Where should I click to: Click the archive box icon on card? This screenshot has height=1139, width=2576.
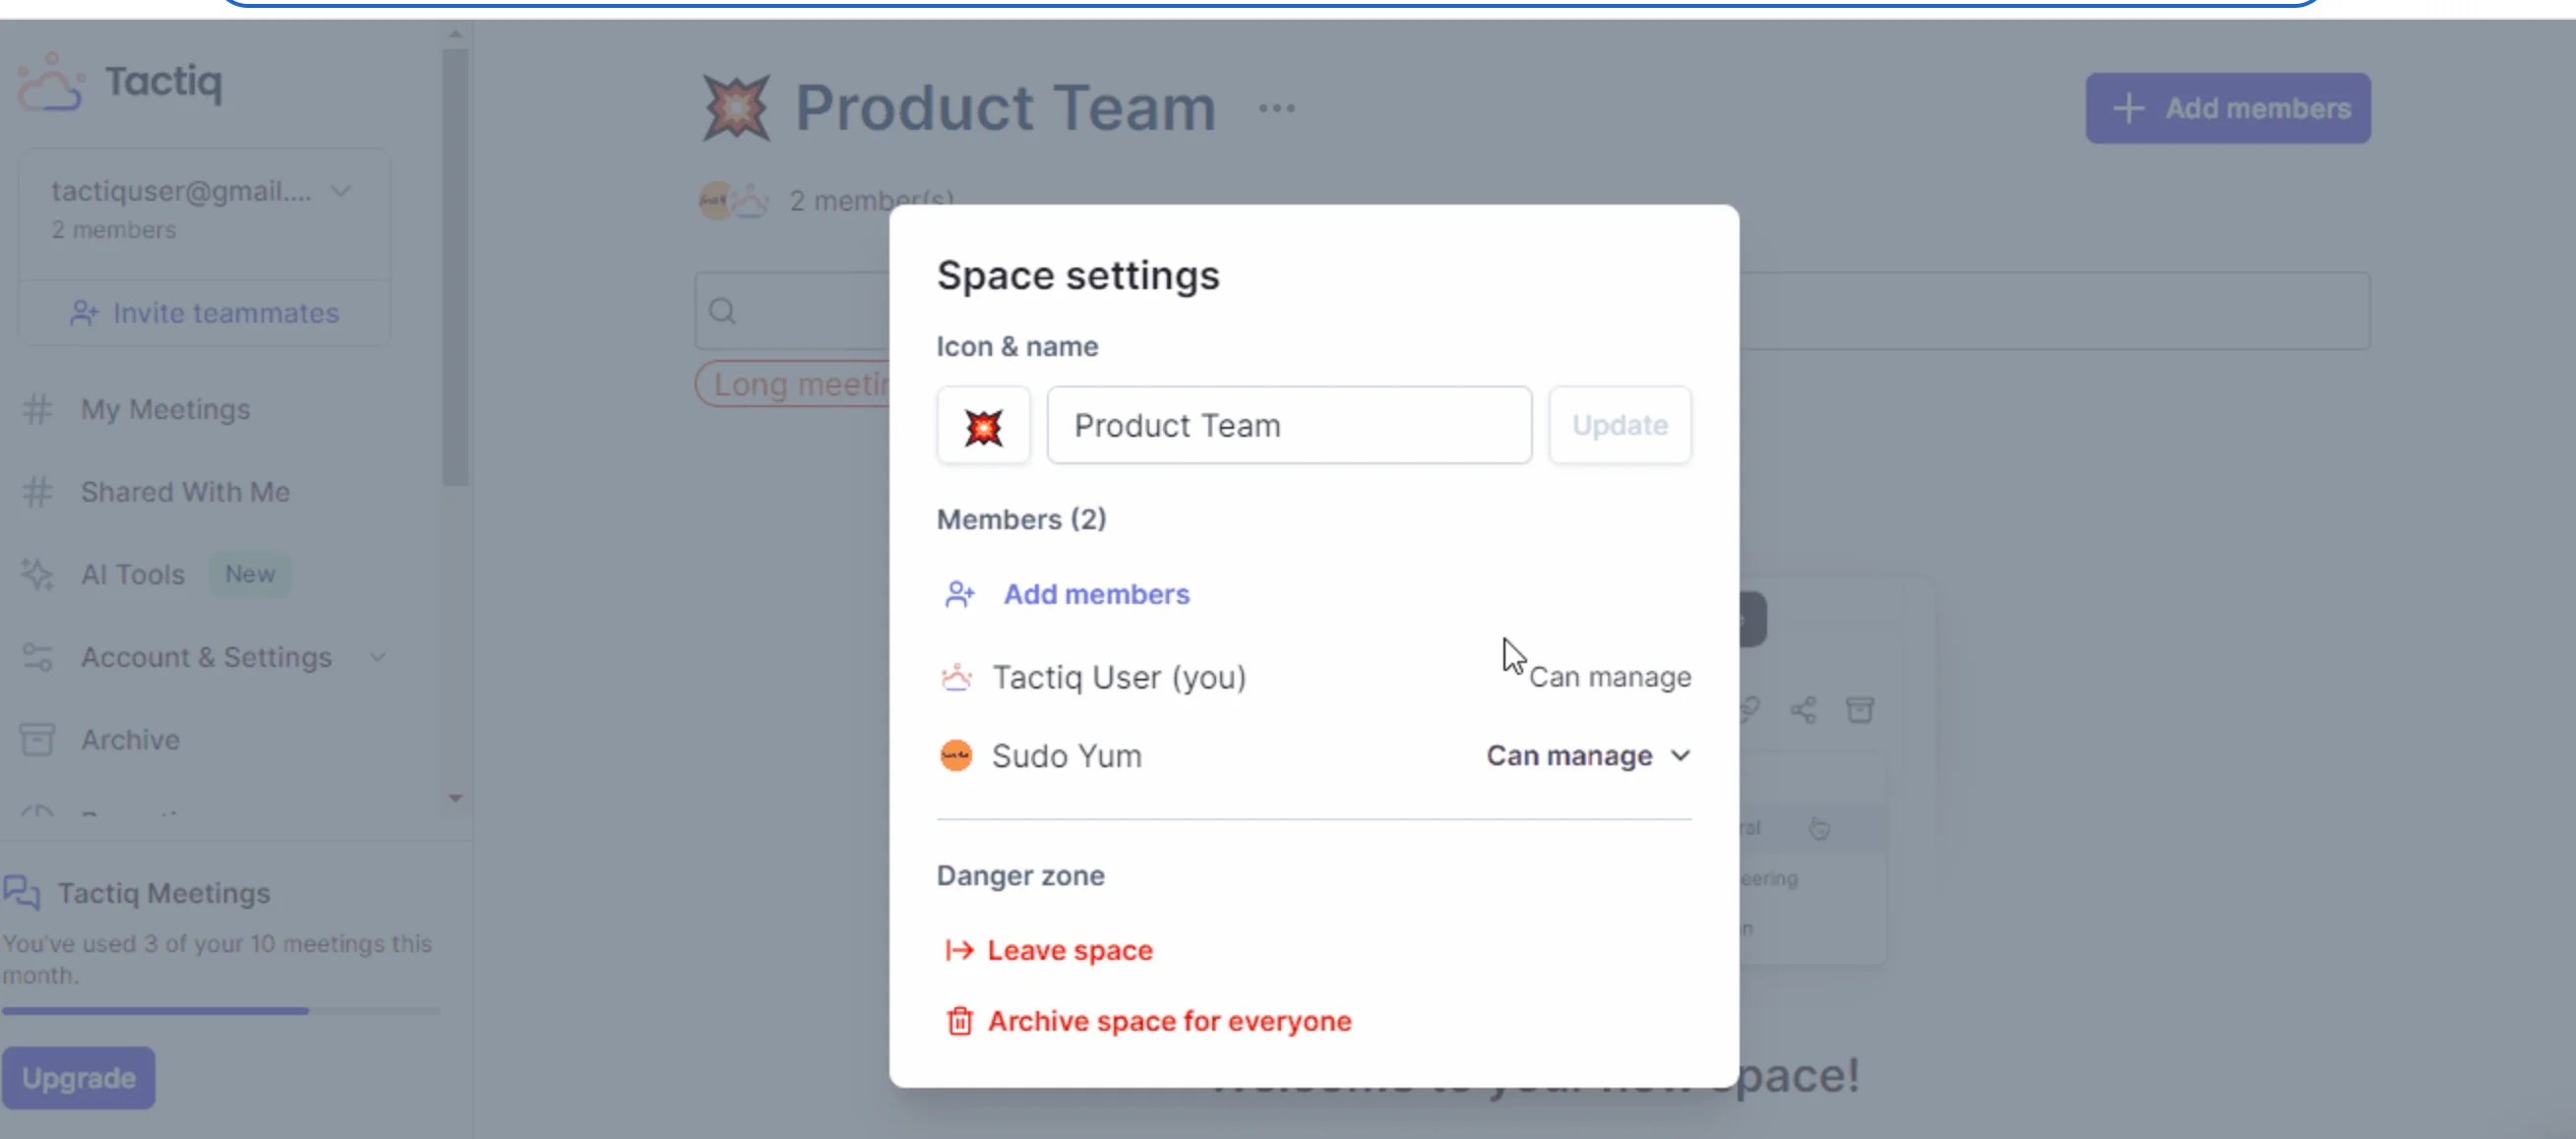coord(1859,710)
